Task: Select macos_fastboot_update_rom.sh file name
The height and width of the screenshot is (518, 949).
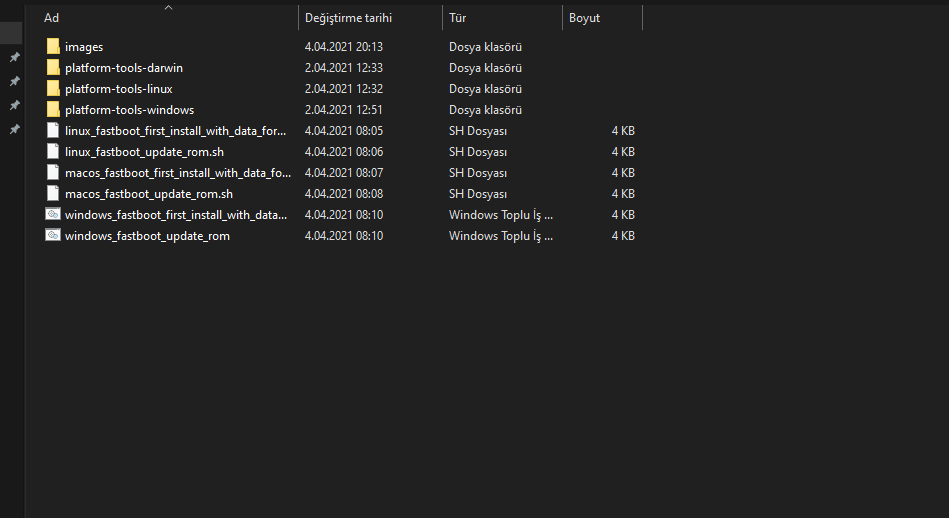Action: tap(149, 194)
